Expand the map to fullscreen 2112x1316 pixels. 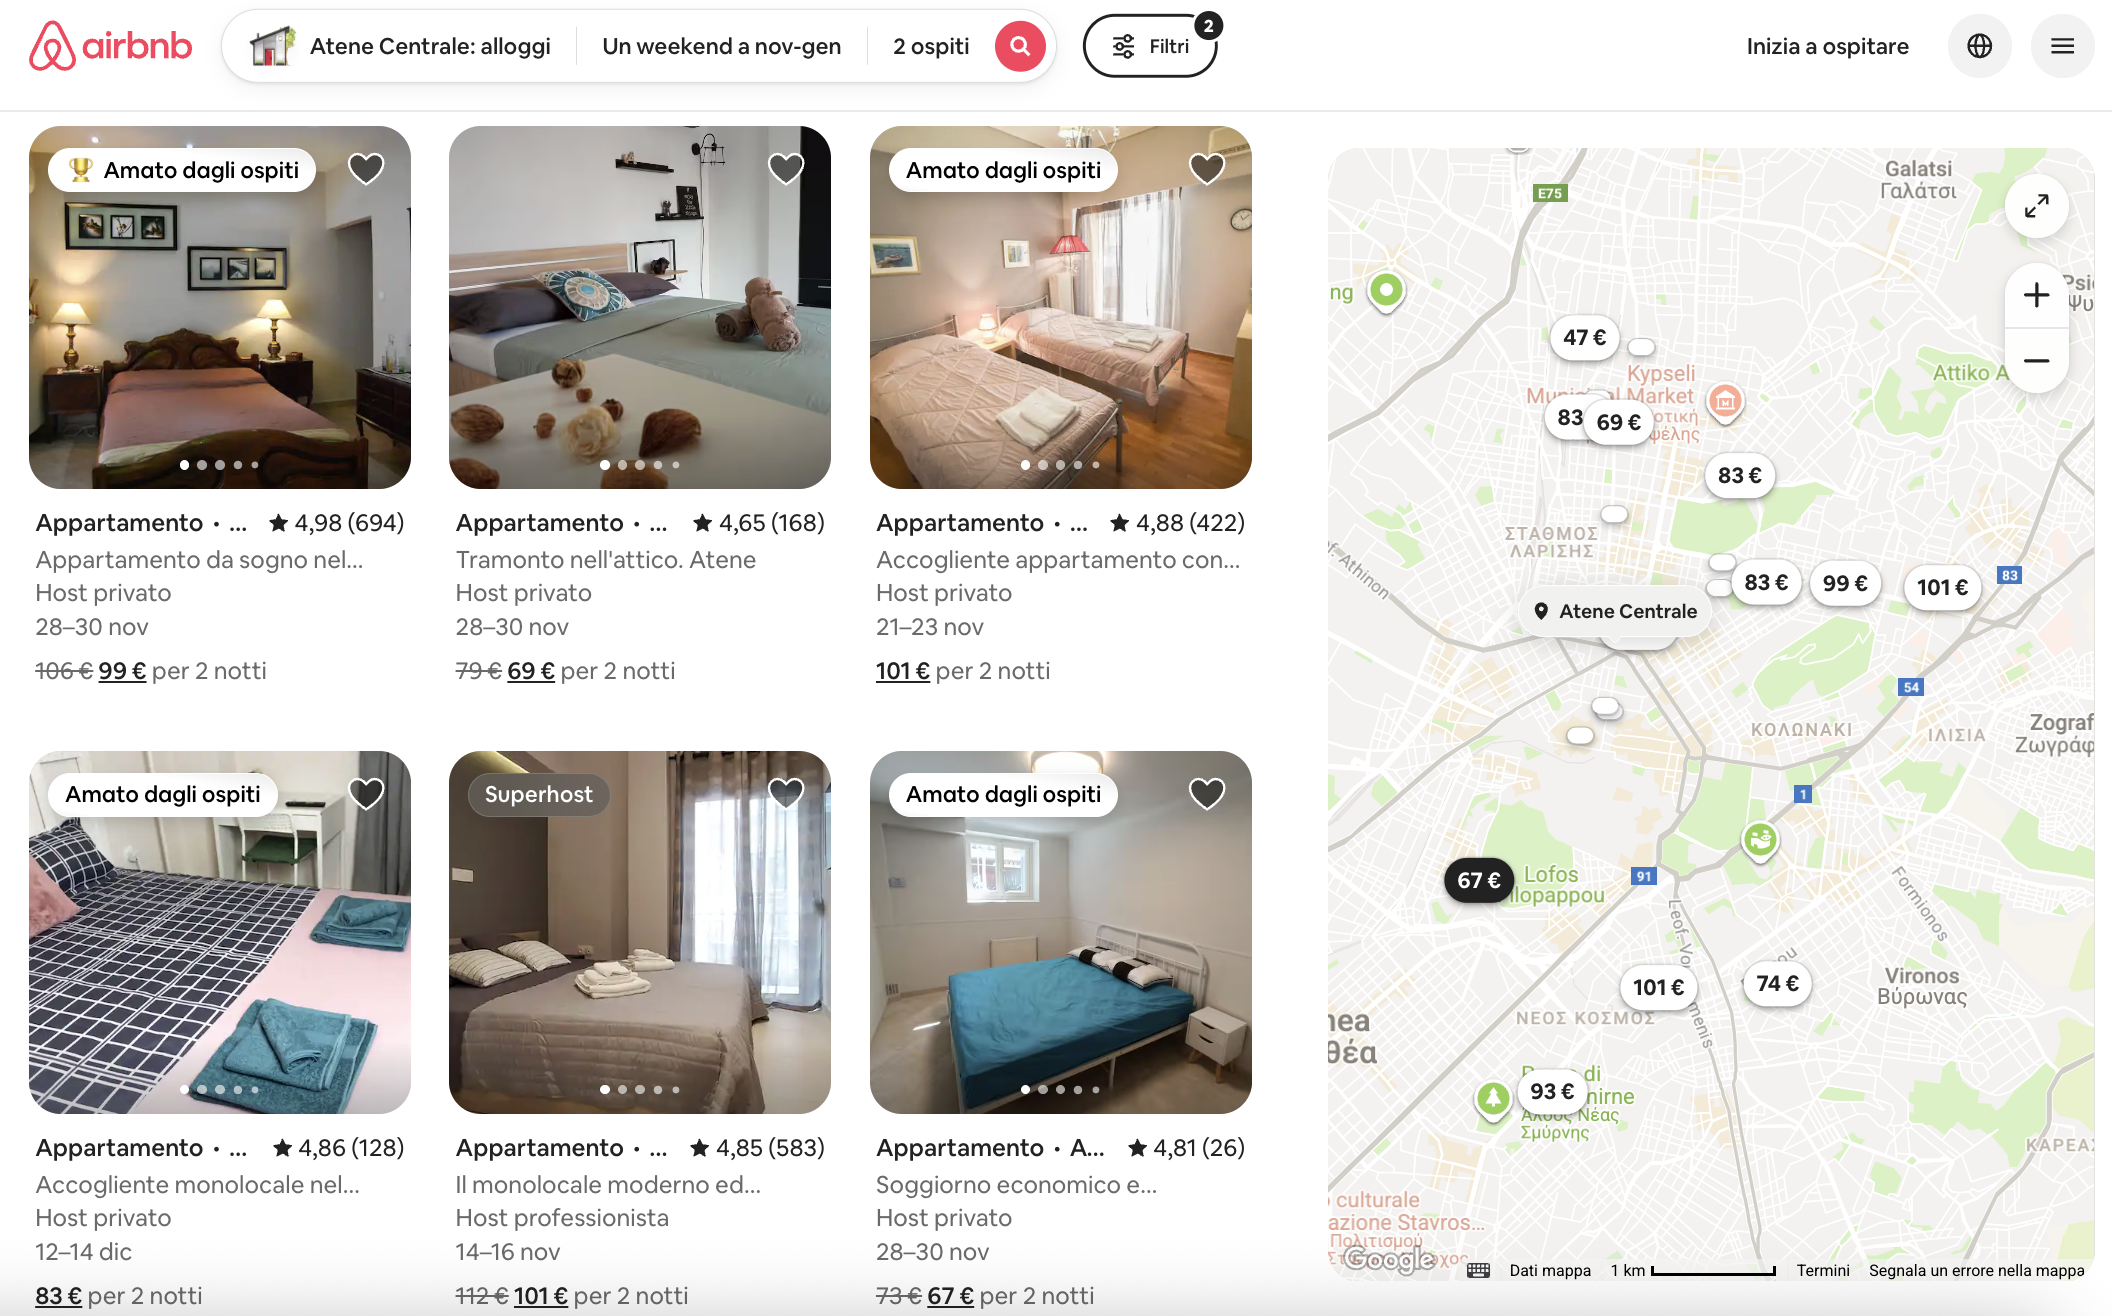2036,206
